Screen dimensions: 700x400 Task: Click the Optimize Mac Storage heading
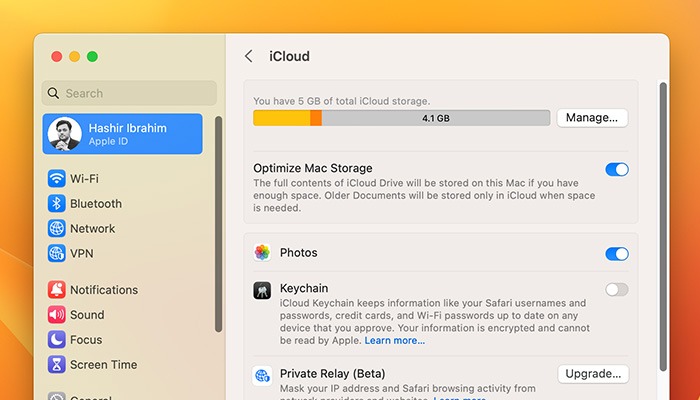tap(313, 168)
